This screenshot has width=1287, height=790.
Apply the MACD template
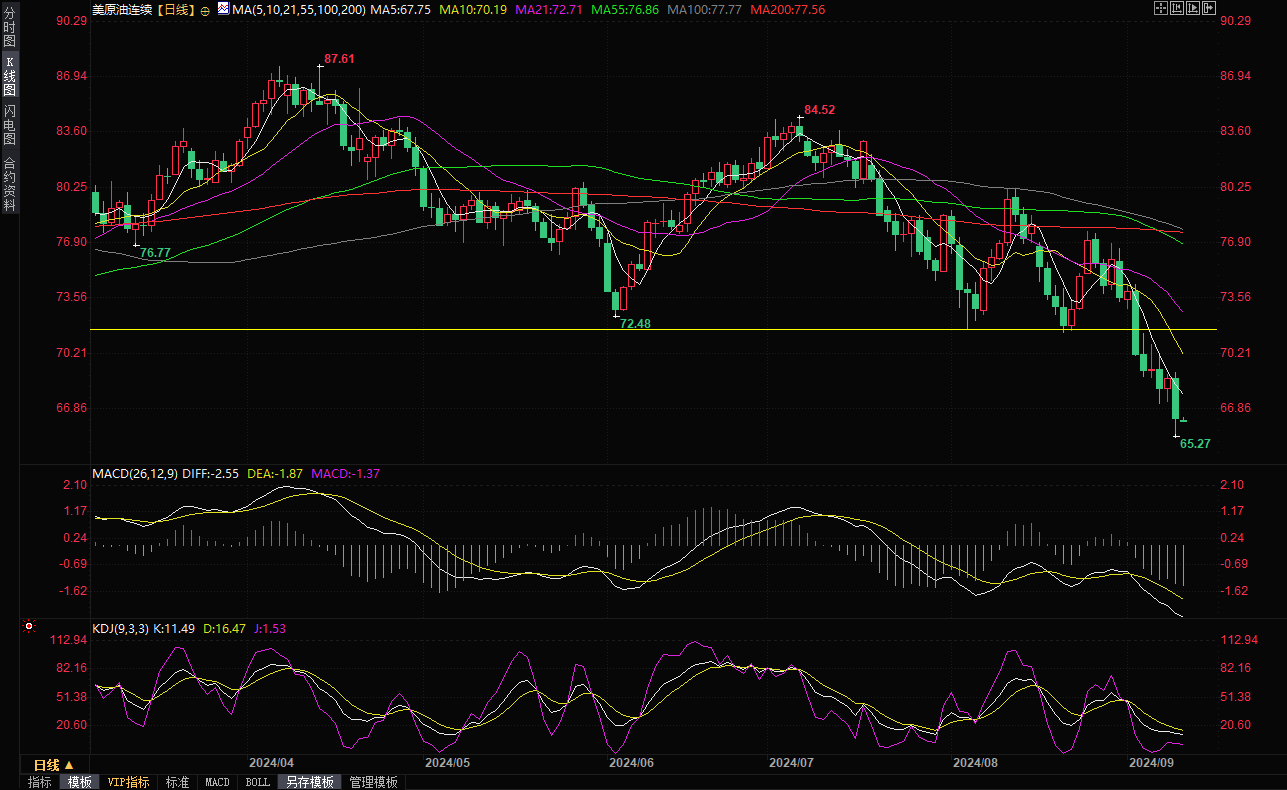(217, 782)
